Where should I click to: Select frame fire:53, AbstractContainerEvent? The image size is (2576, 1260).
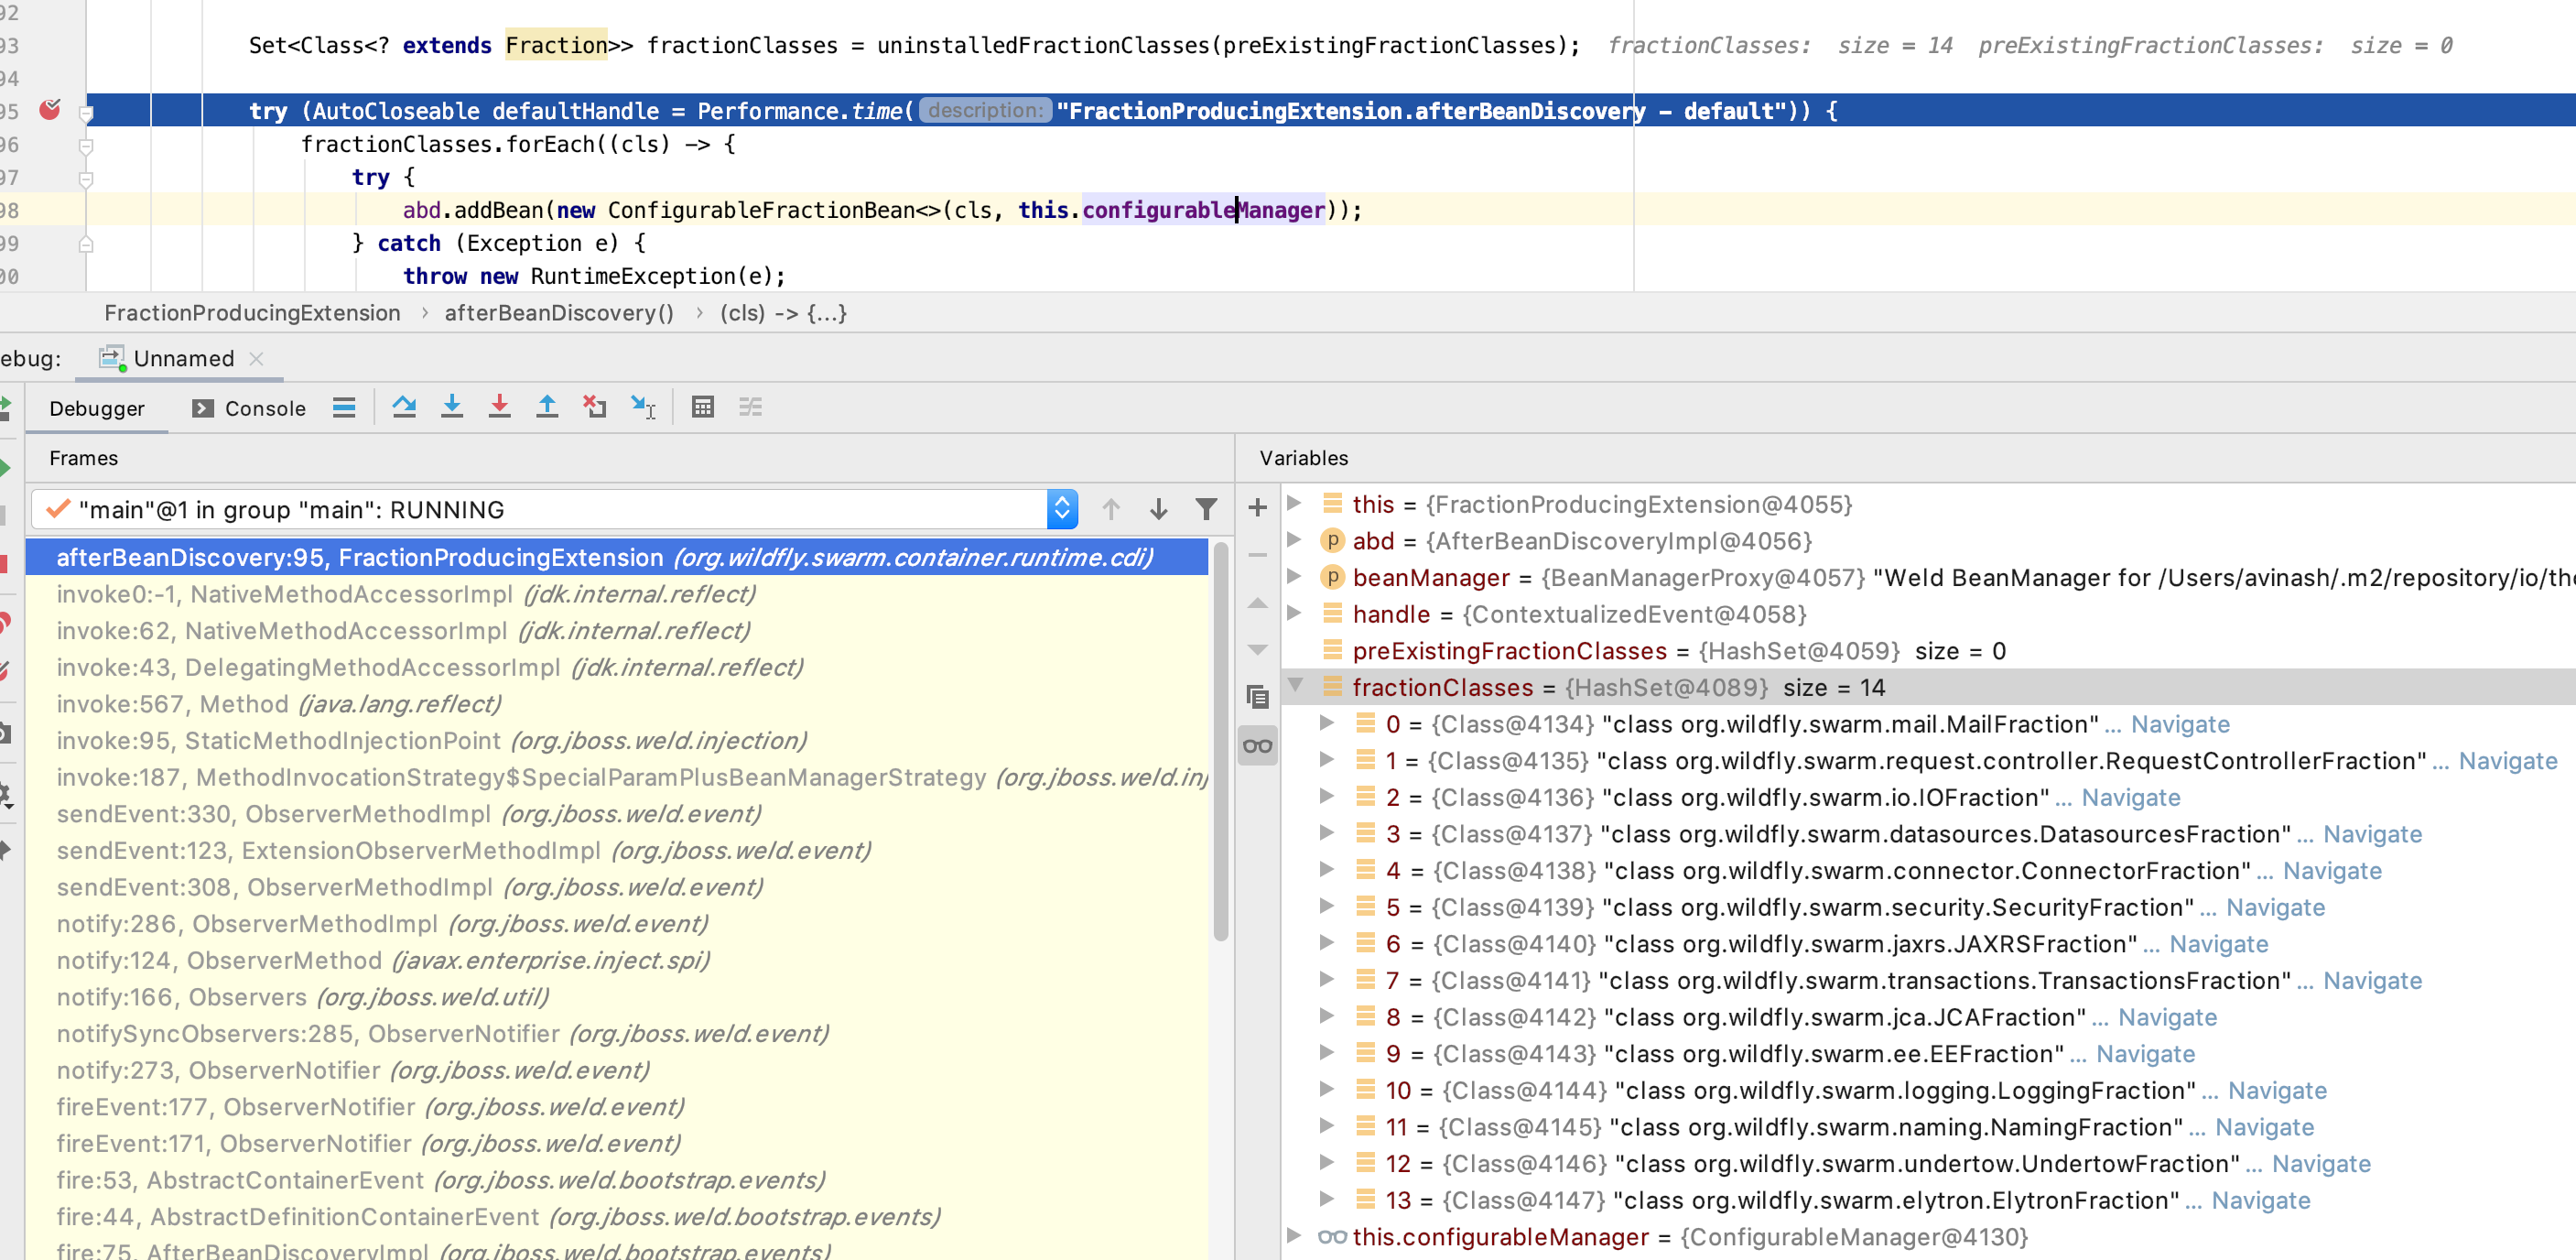click(x=616, y=1180)
